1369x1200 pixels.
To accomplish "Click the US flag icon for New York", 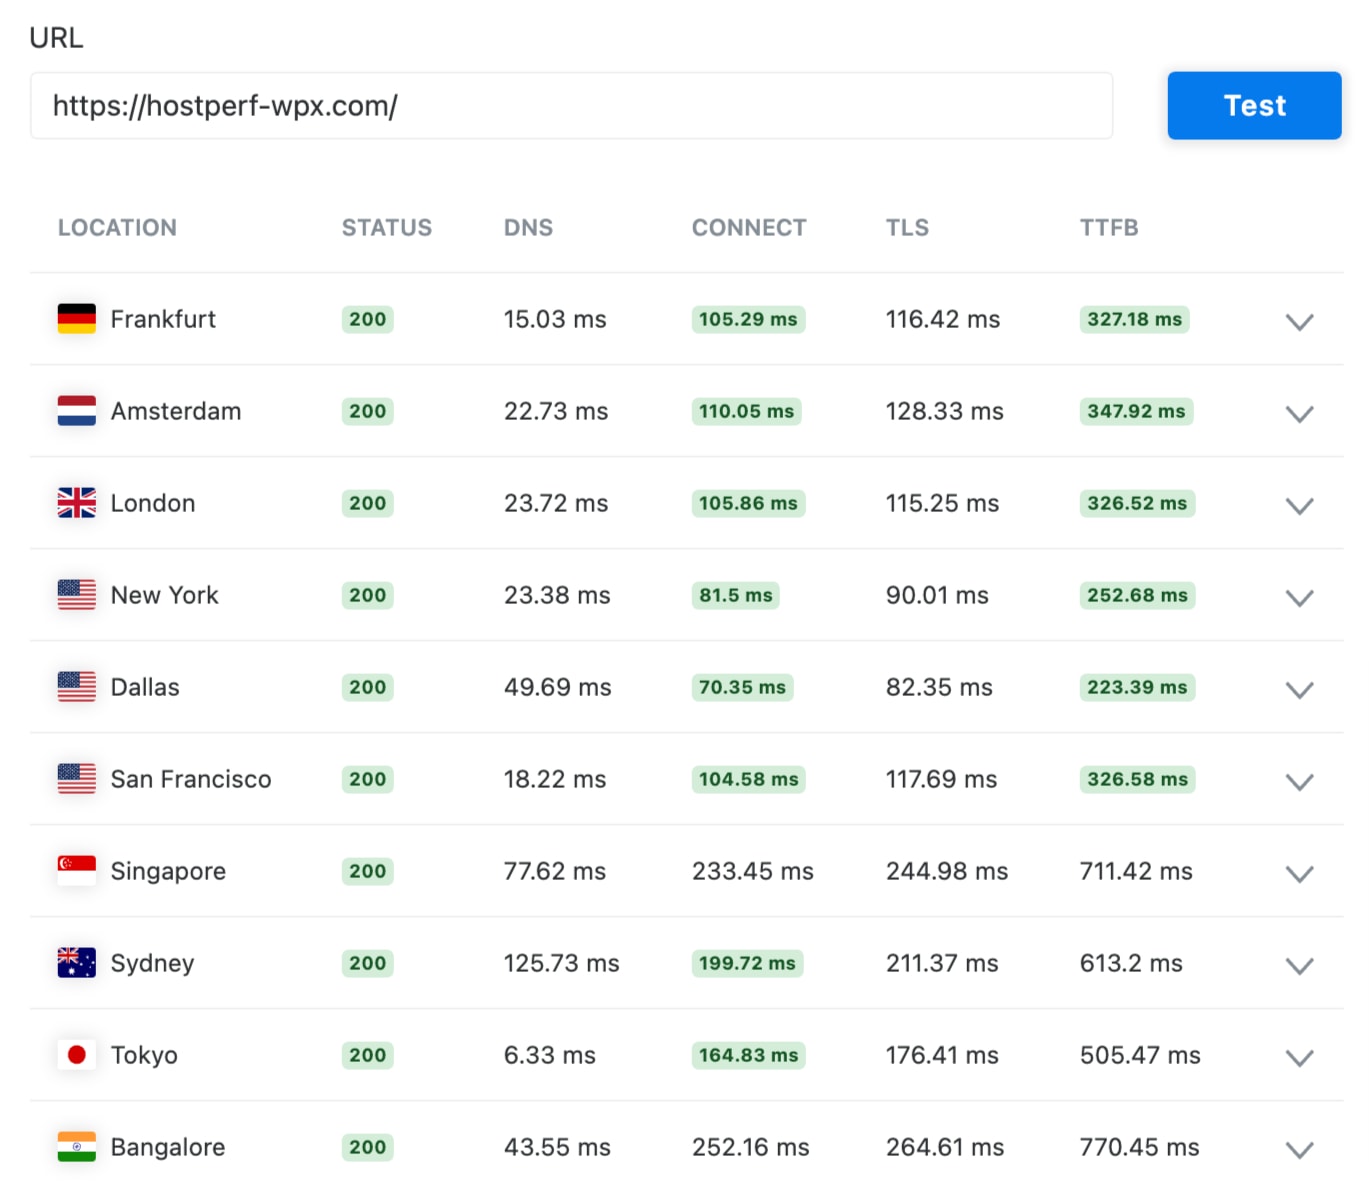I will coord(77,595).
